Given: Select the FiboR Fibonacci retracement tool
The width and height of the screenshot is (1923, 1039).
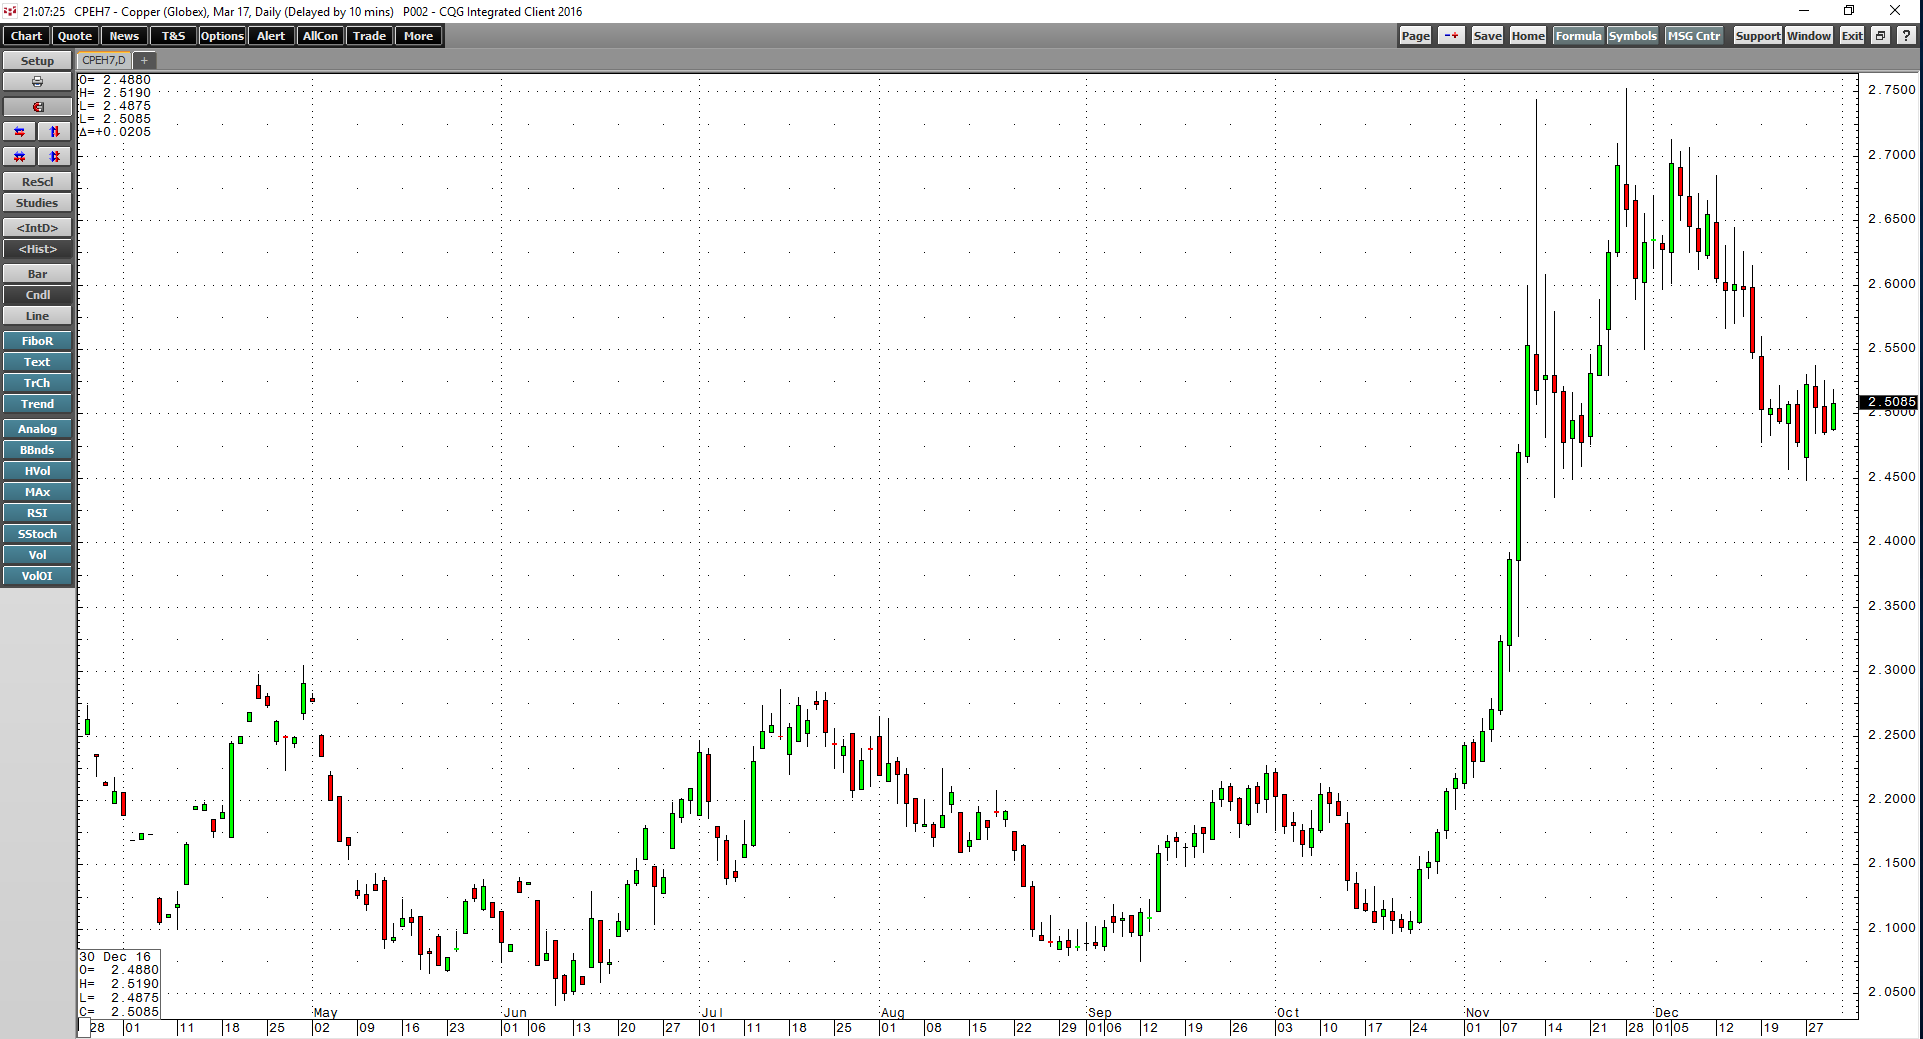Looking at the screenshot, I should (x=37, y=341).
